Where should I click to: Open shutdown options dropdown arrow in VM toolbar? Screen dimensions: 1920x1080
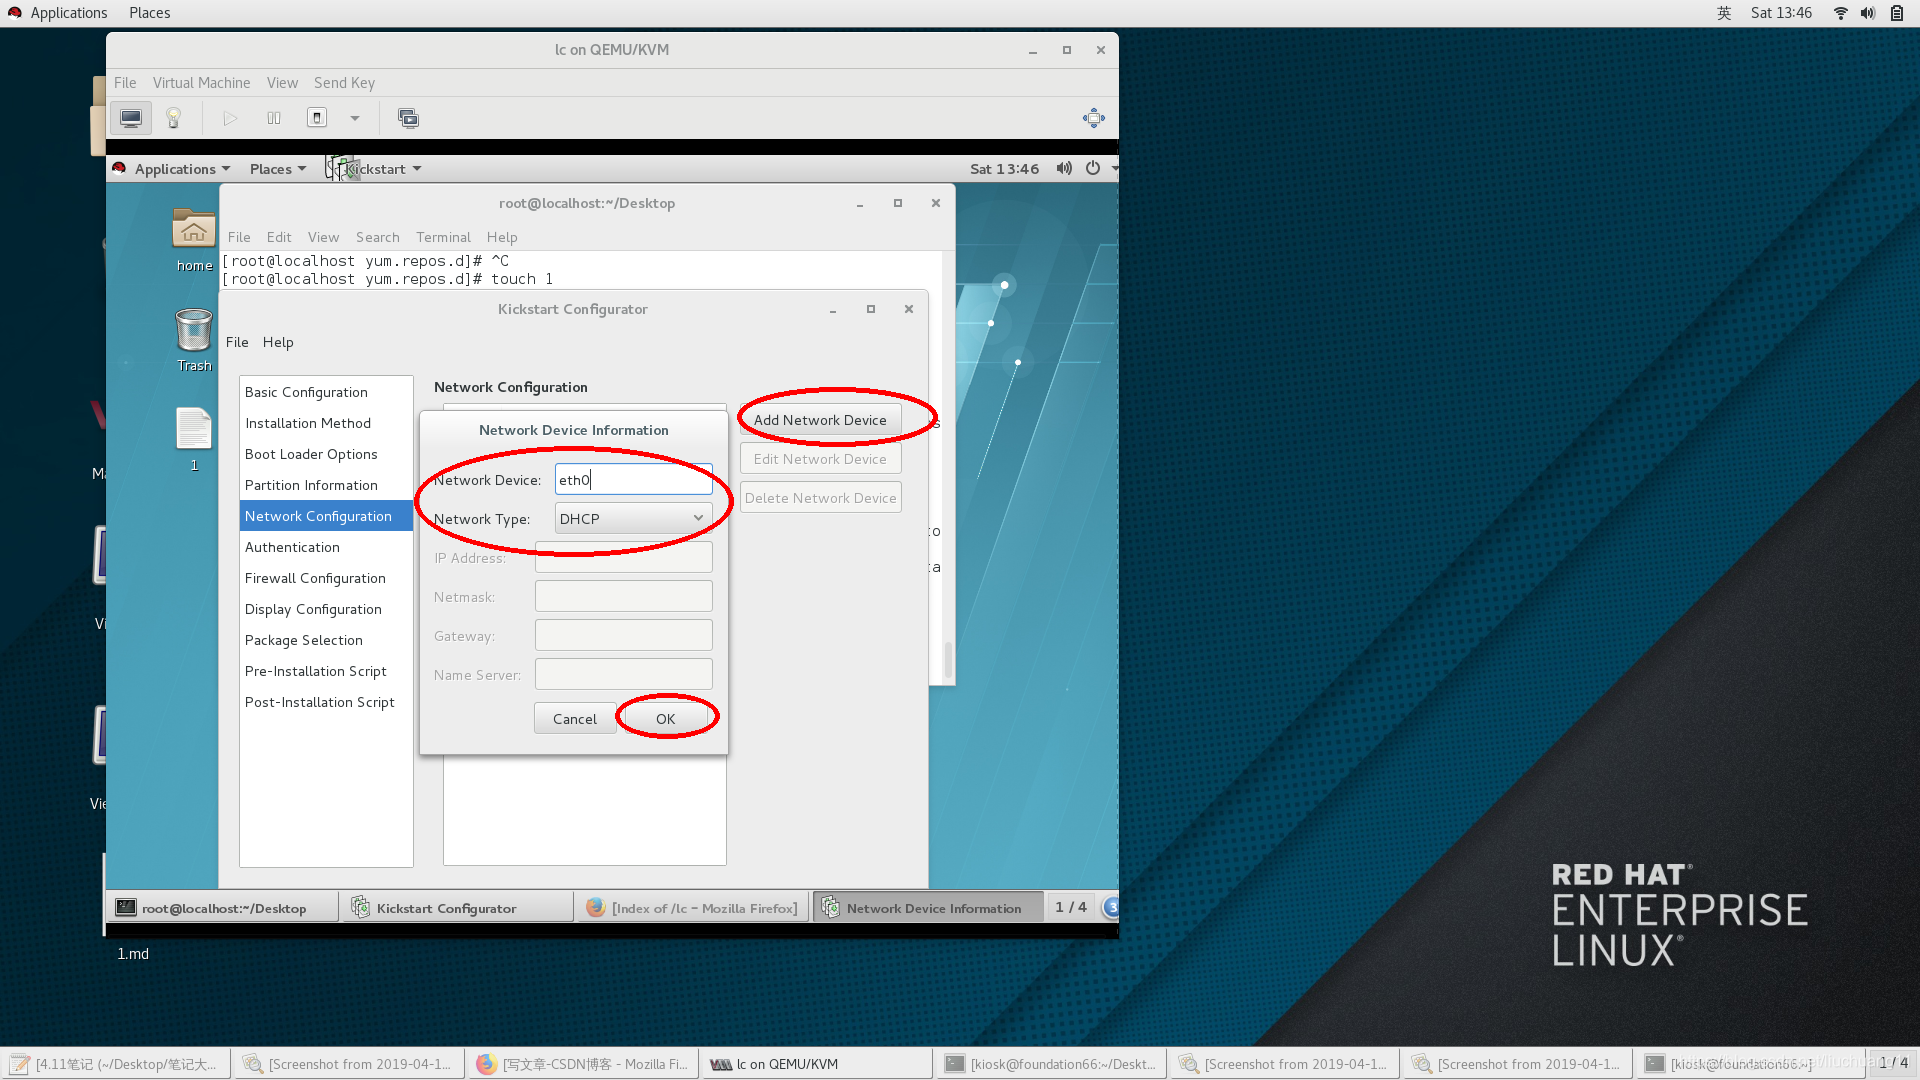(354, 118)
